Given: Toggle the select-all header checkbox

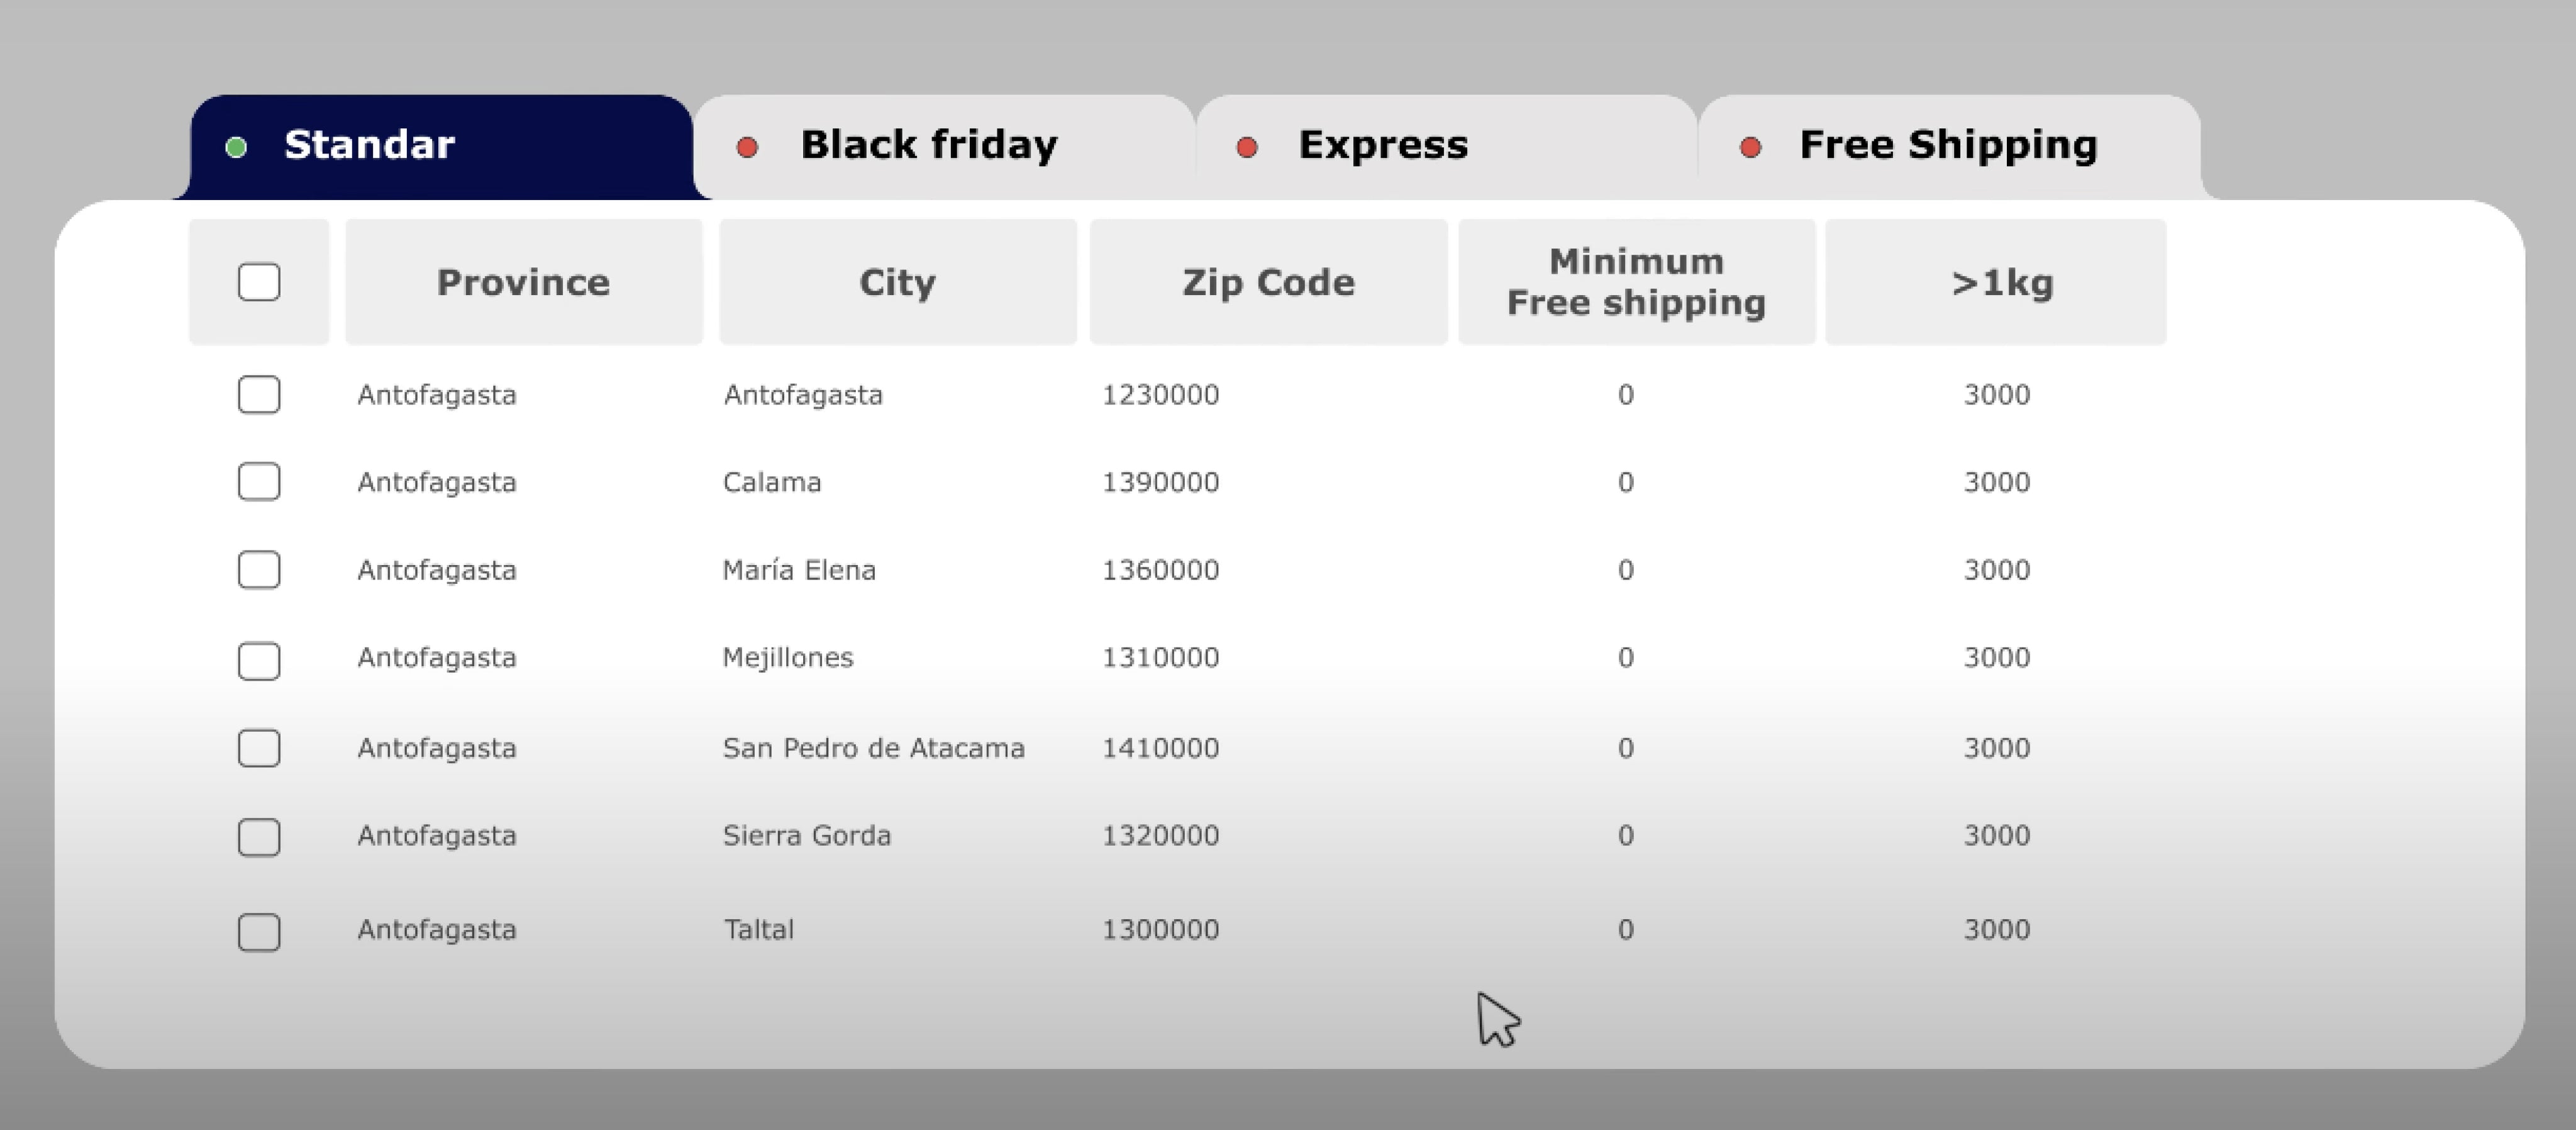Looking at the screenshot, I should 259,282.
